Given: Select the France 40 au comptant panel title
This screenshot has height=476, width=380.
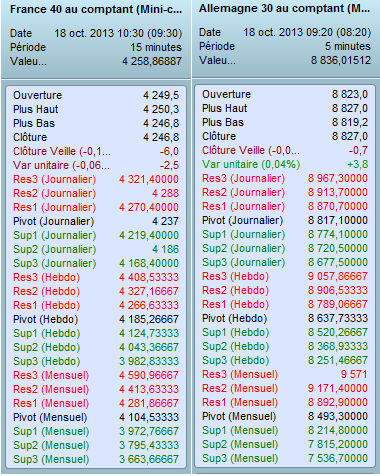Looking at the screenshot, I should tap(96, 9).
